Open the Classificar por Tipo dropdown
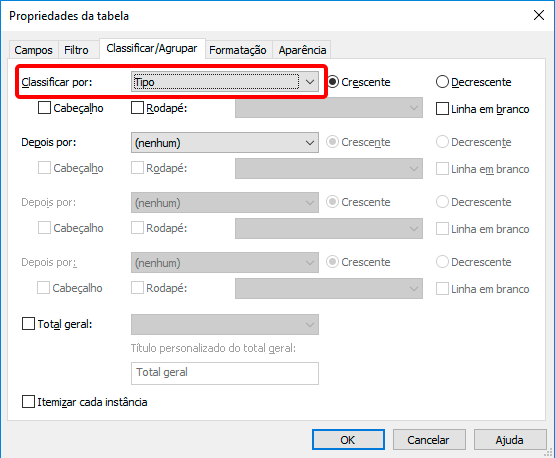555x458 pixels. (225, 82)
